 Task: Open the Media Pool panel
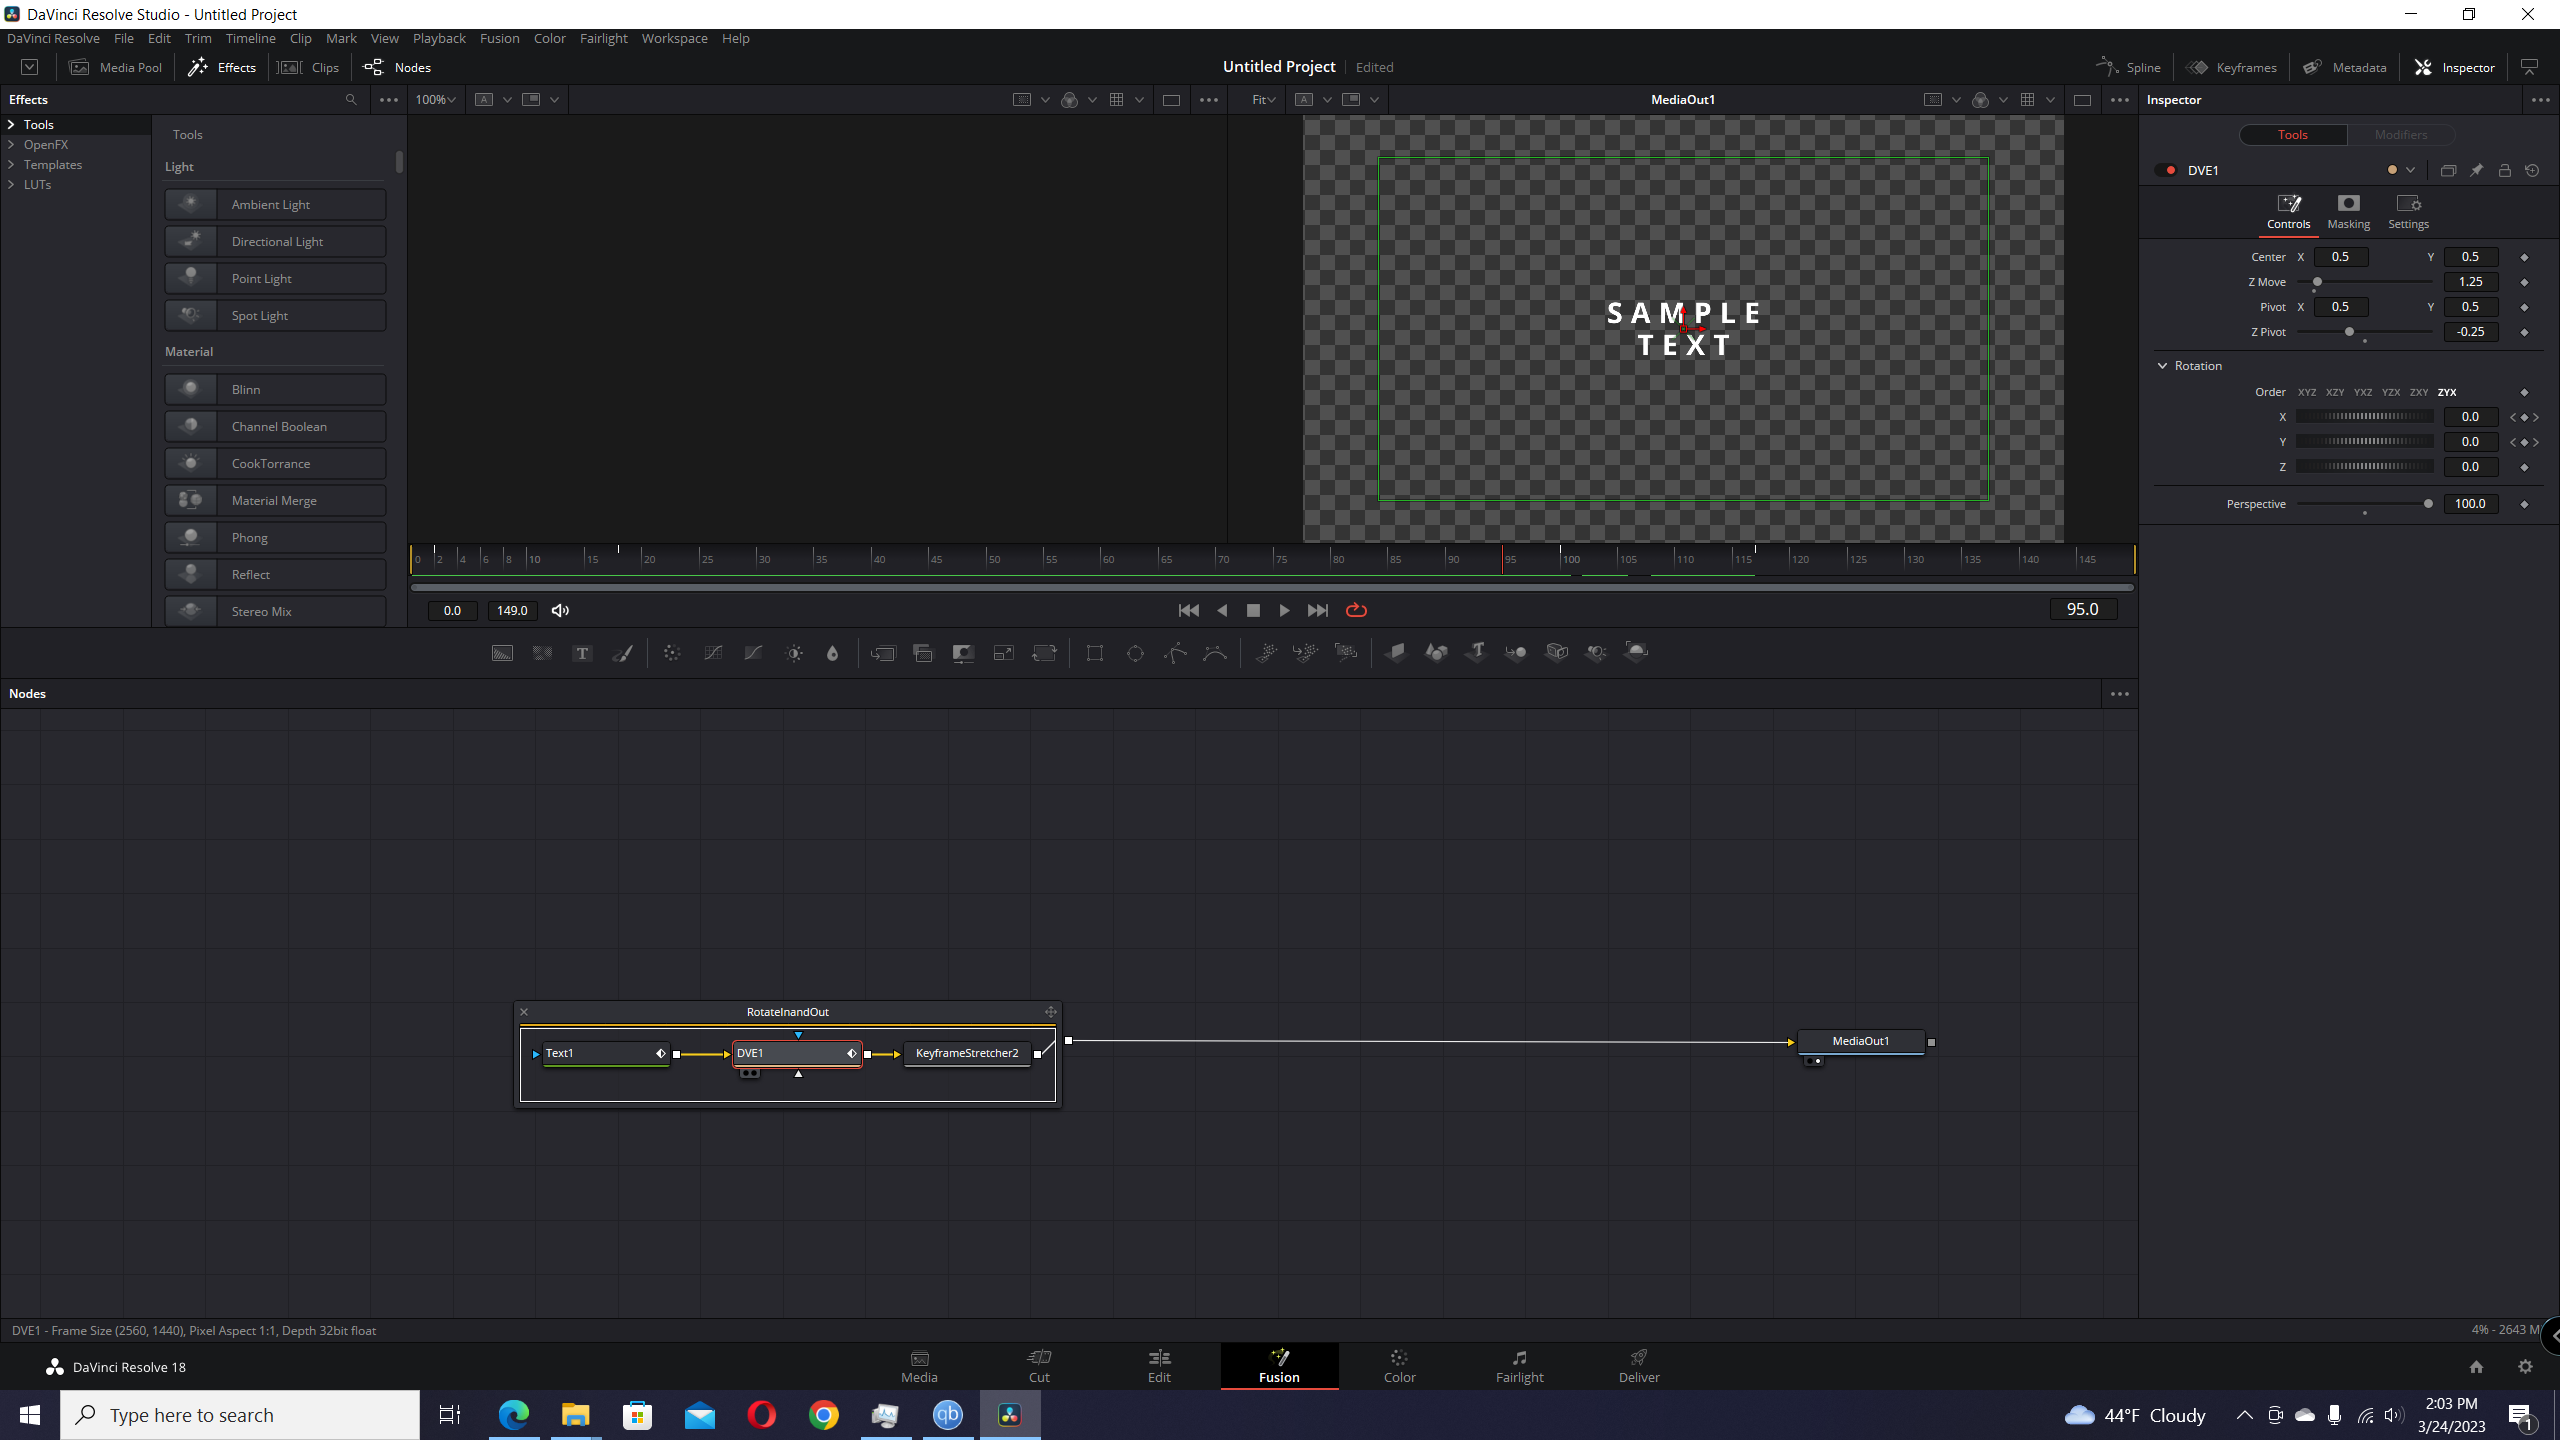click(116, 67)
